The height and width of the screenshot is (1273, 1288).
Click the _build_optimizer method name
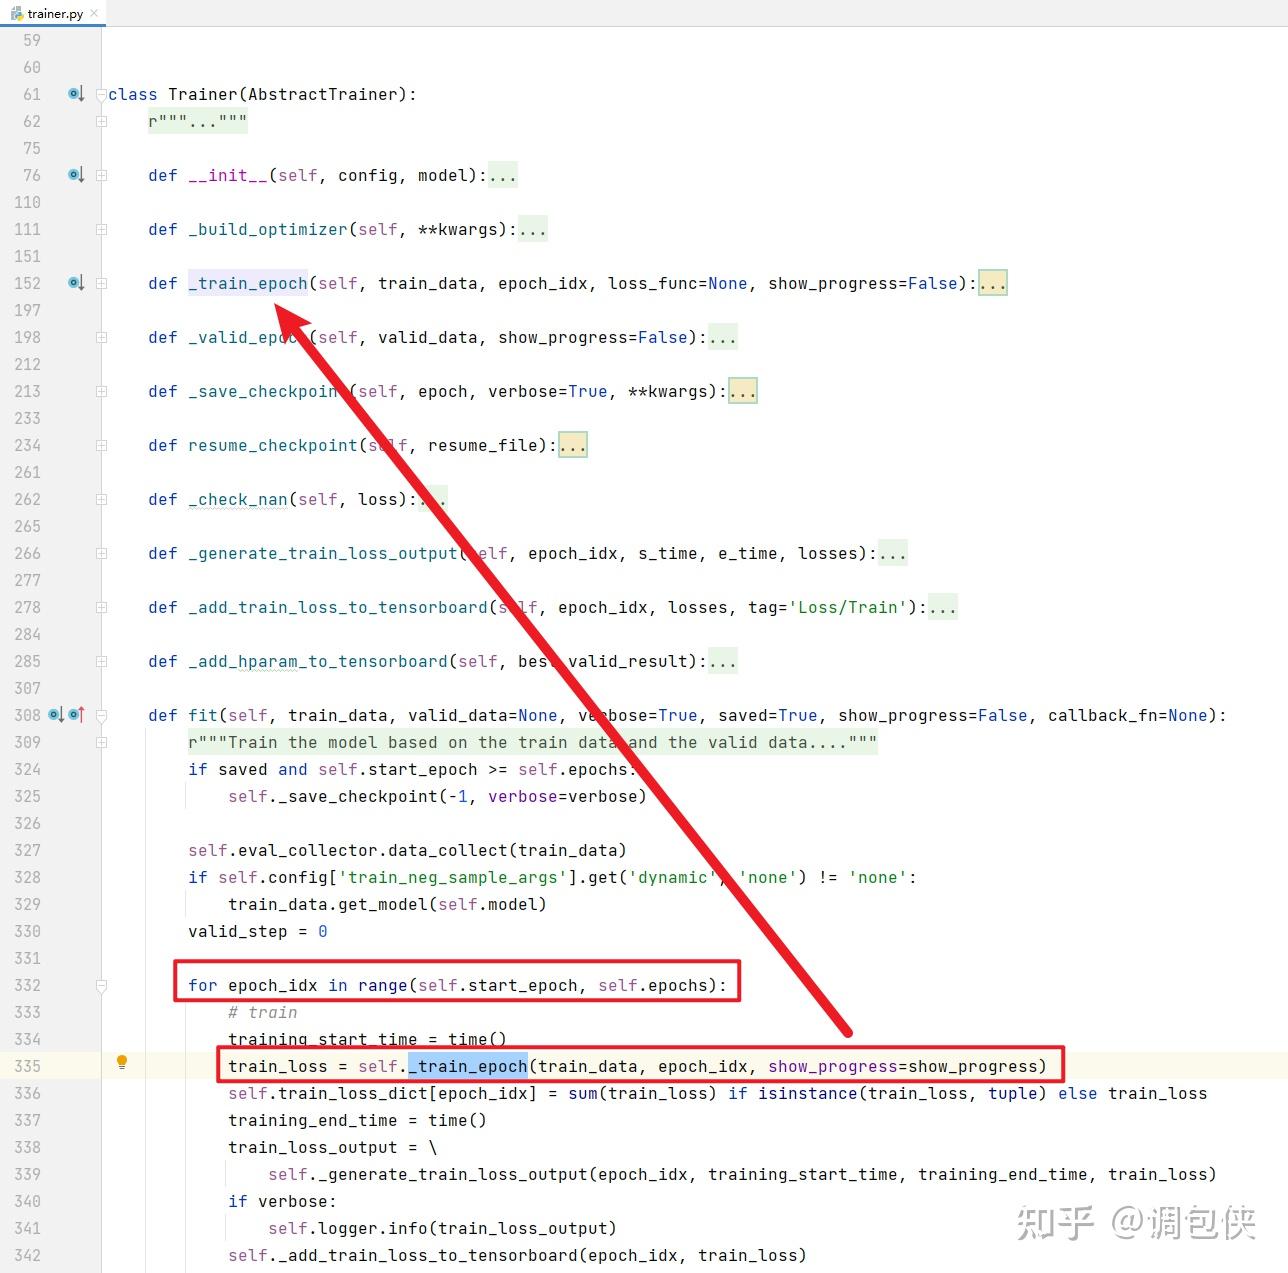click(x=268, y=229)
